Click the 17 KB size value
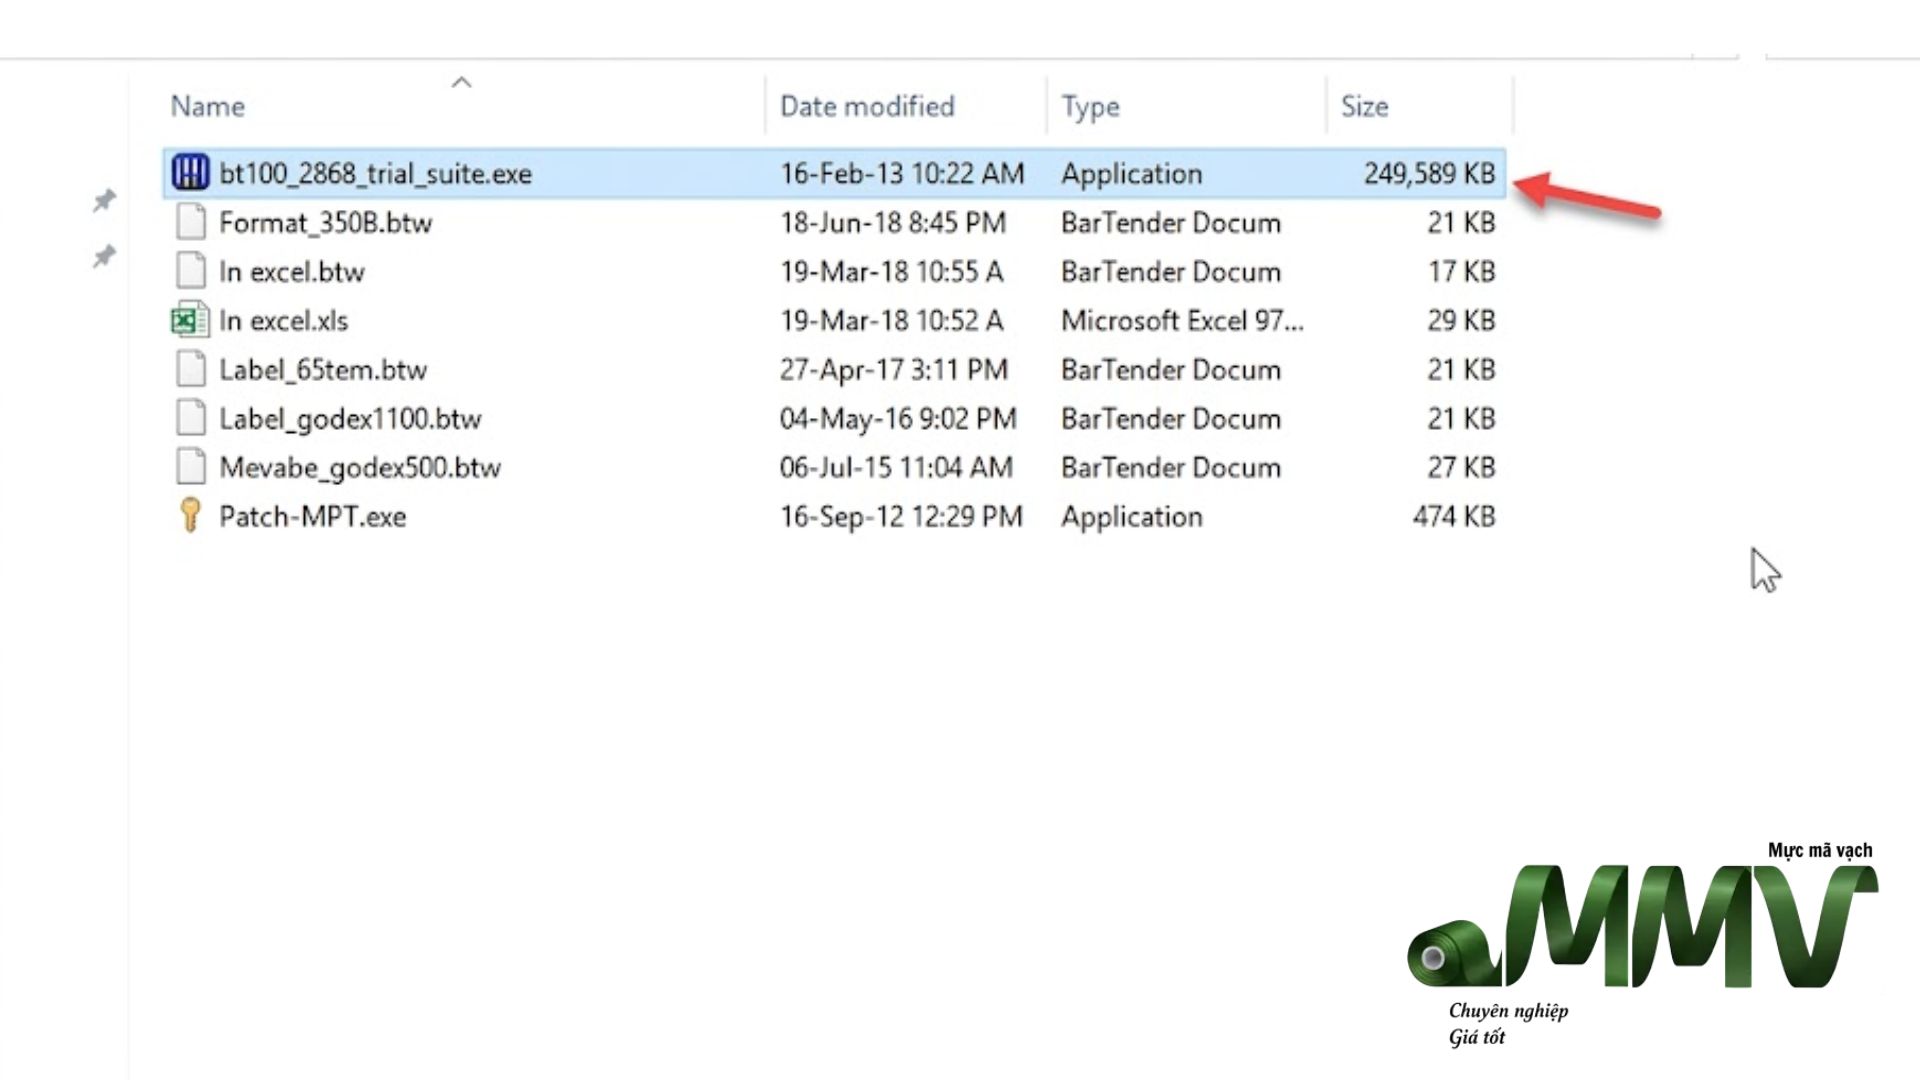Image resolution: width=1920 pixels, height=1080 pixels. click(x=1461, y=271)
